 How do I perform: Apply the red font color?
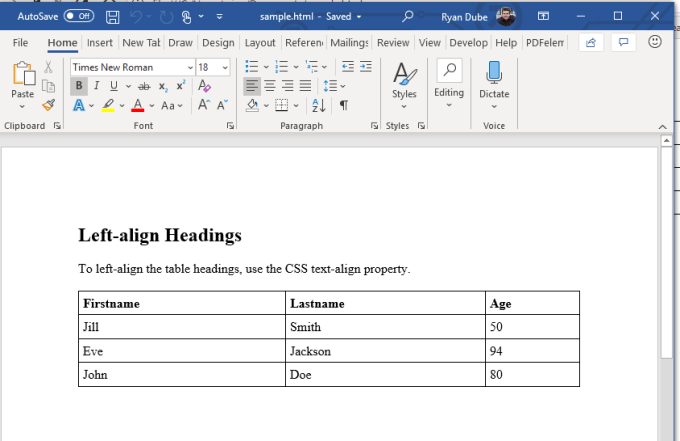coord(137,105)
